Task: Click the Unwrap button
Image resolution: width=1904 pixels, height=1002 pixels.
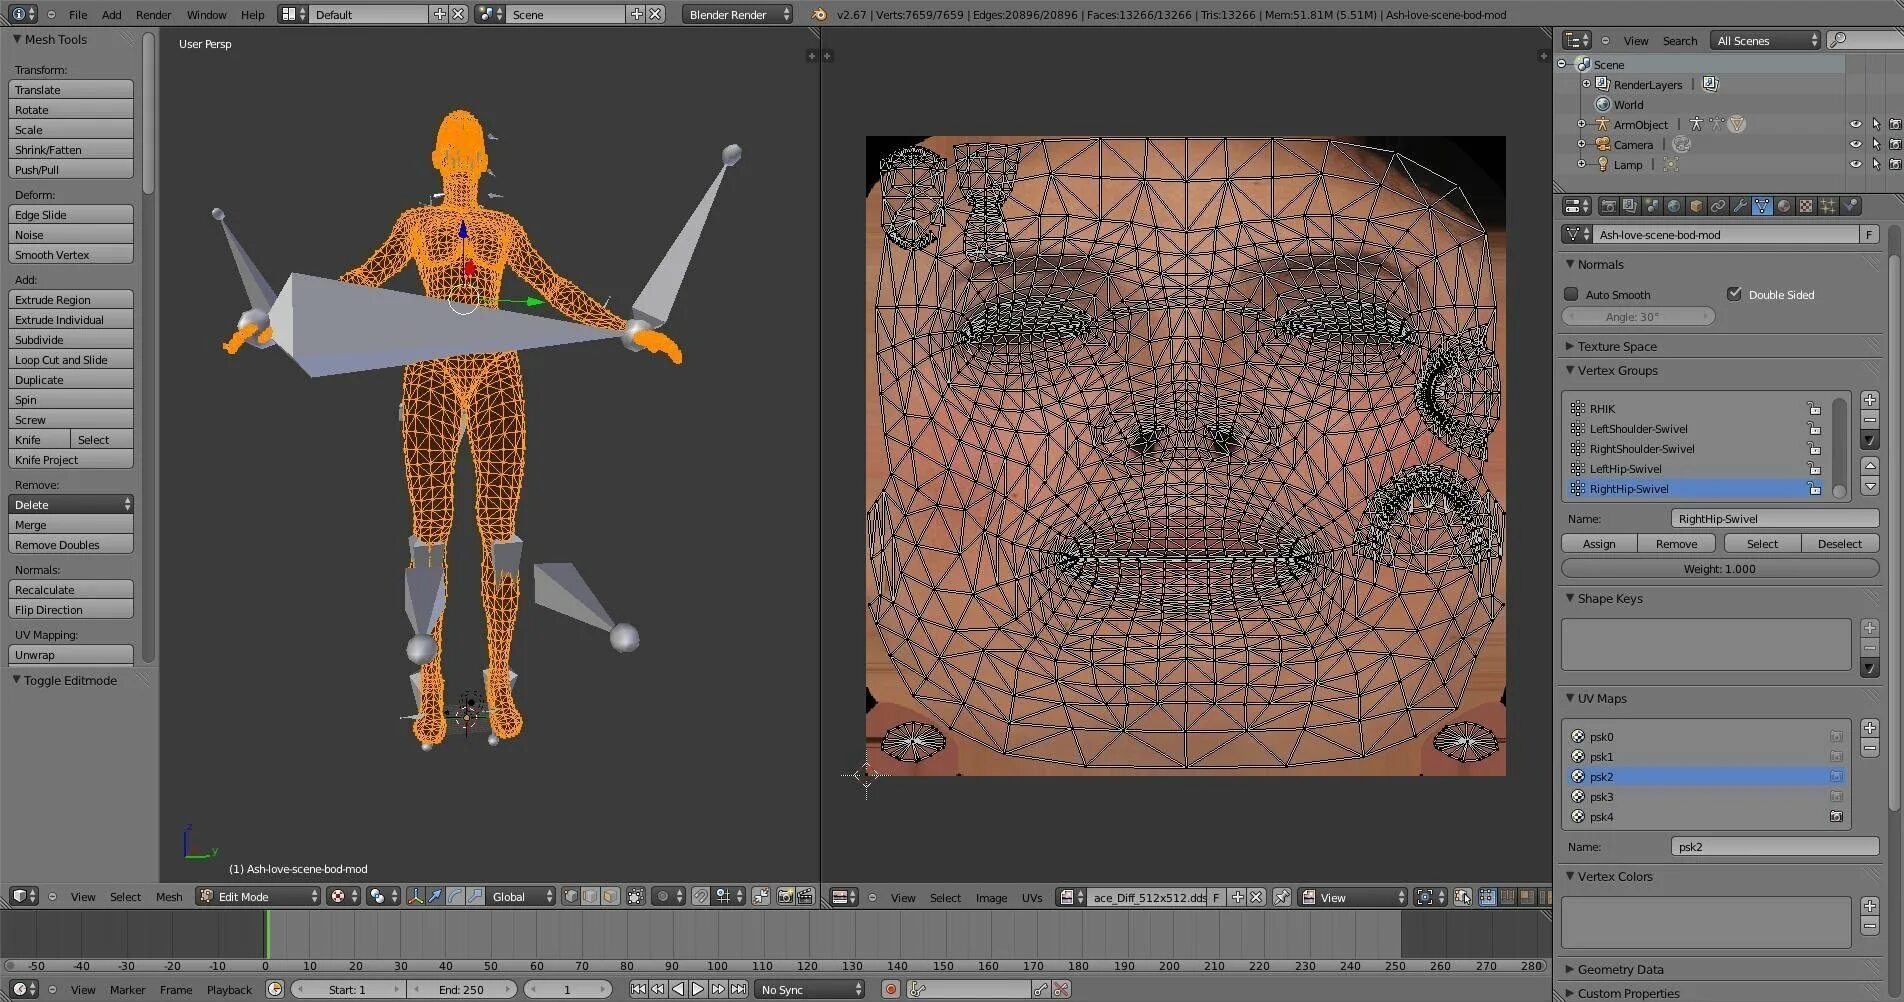Action: (x=71, y=655)
